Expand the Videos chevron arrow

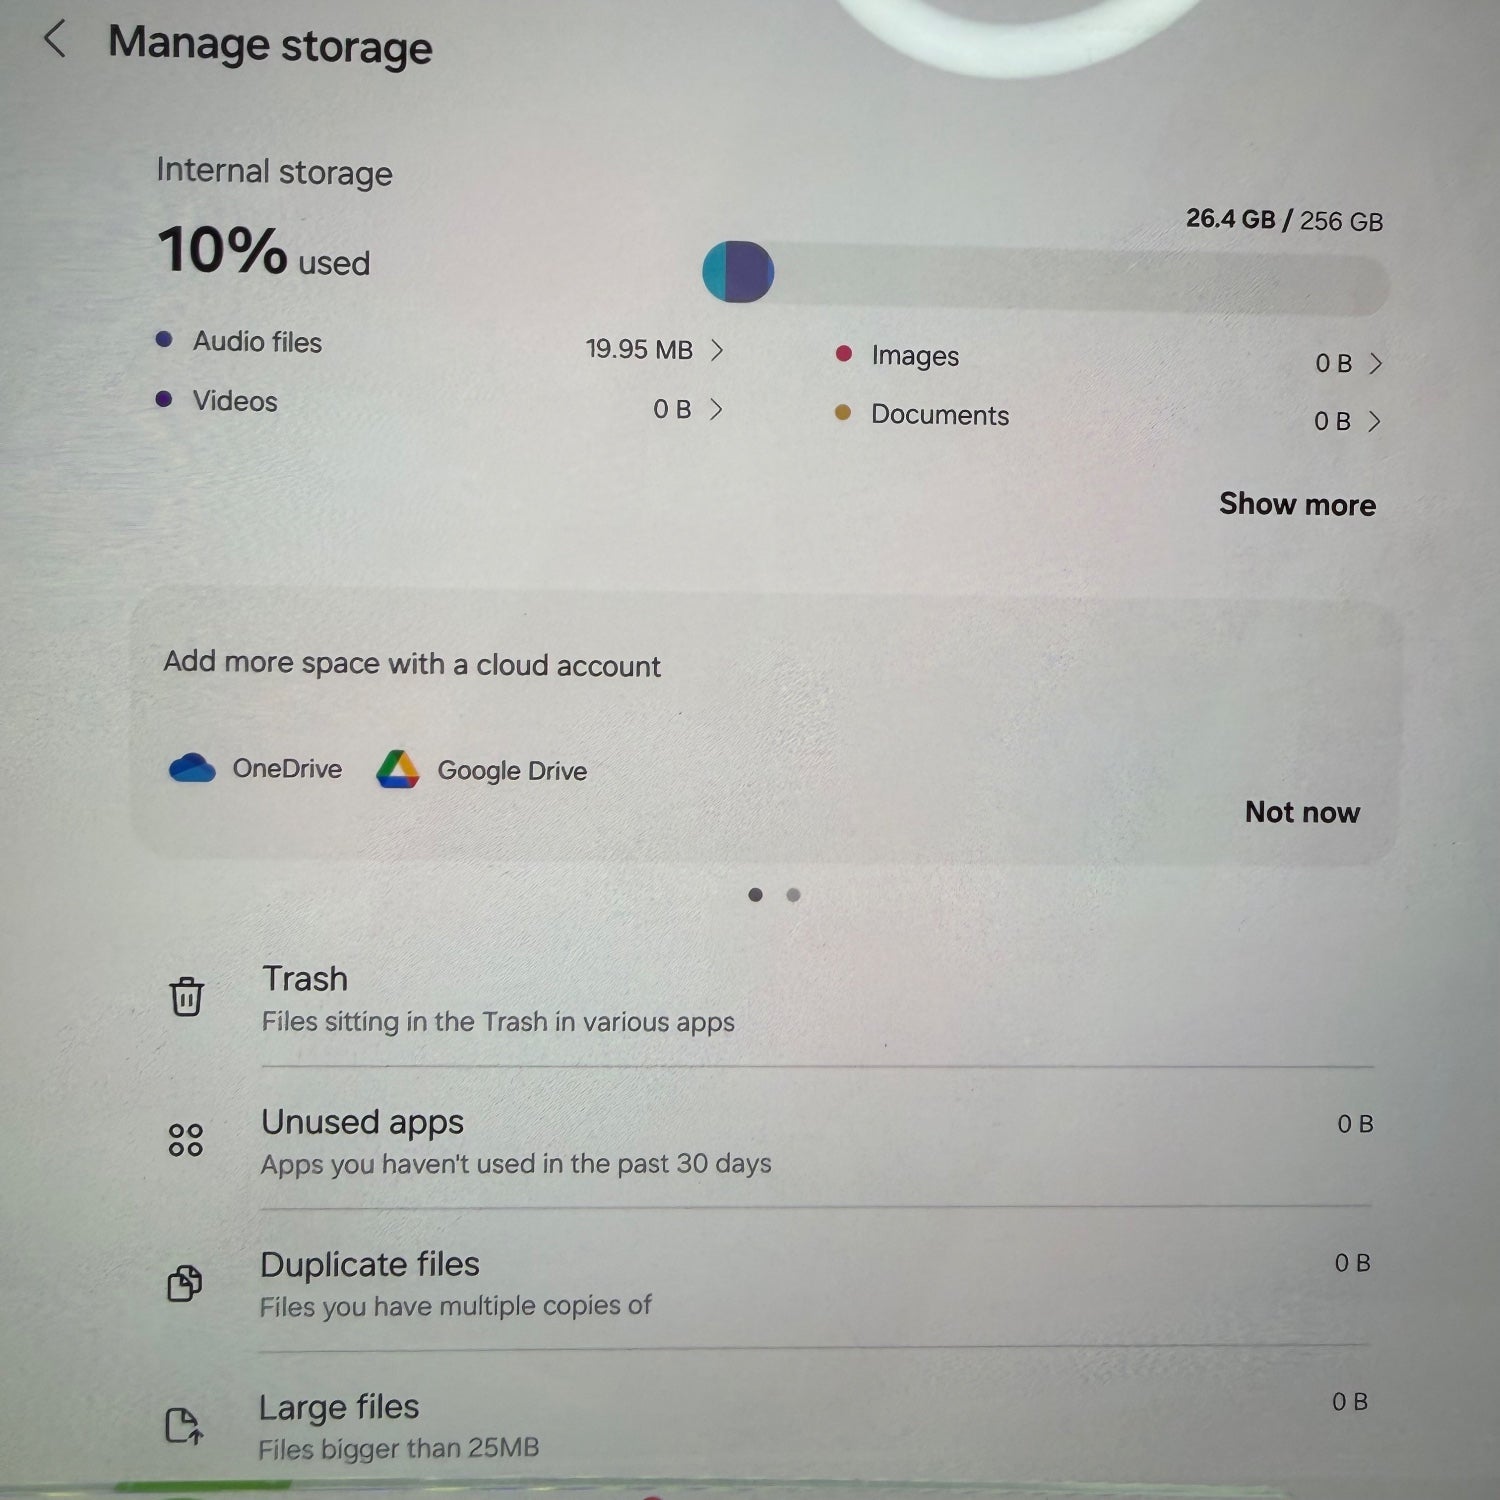pyautogui.click(x=715, y=409)
